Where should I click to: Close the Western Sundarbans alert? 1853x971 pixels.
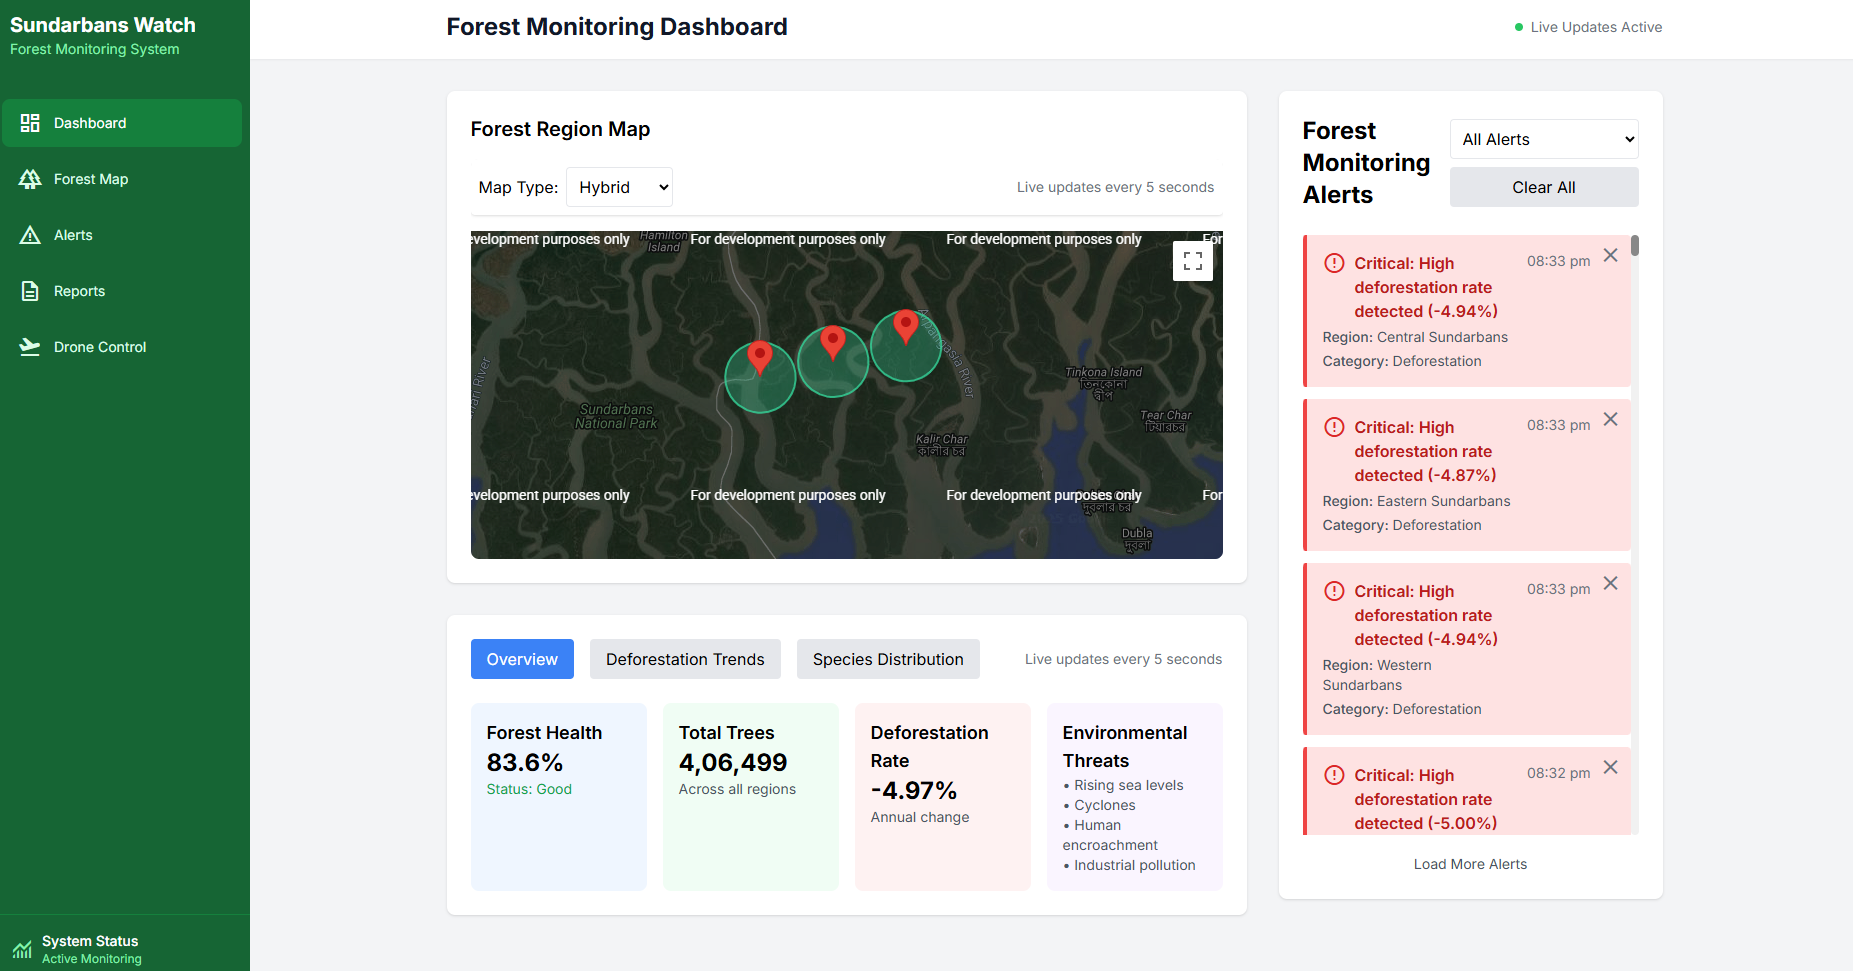[1610, 584]
